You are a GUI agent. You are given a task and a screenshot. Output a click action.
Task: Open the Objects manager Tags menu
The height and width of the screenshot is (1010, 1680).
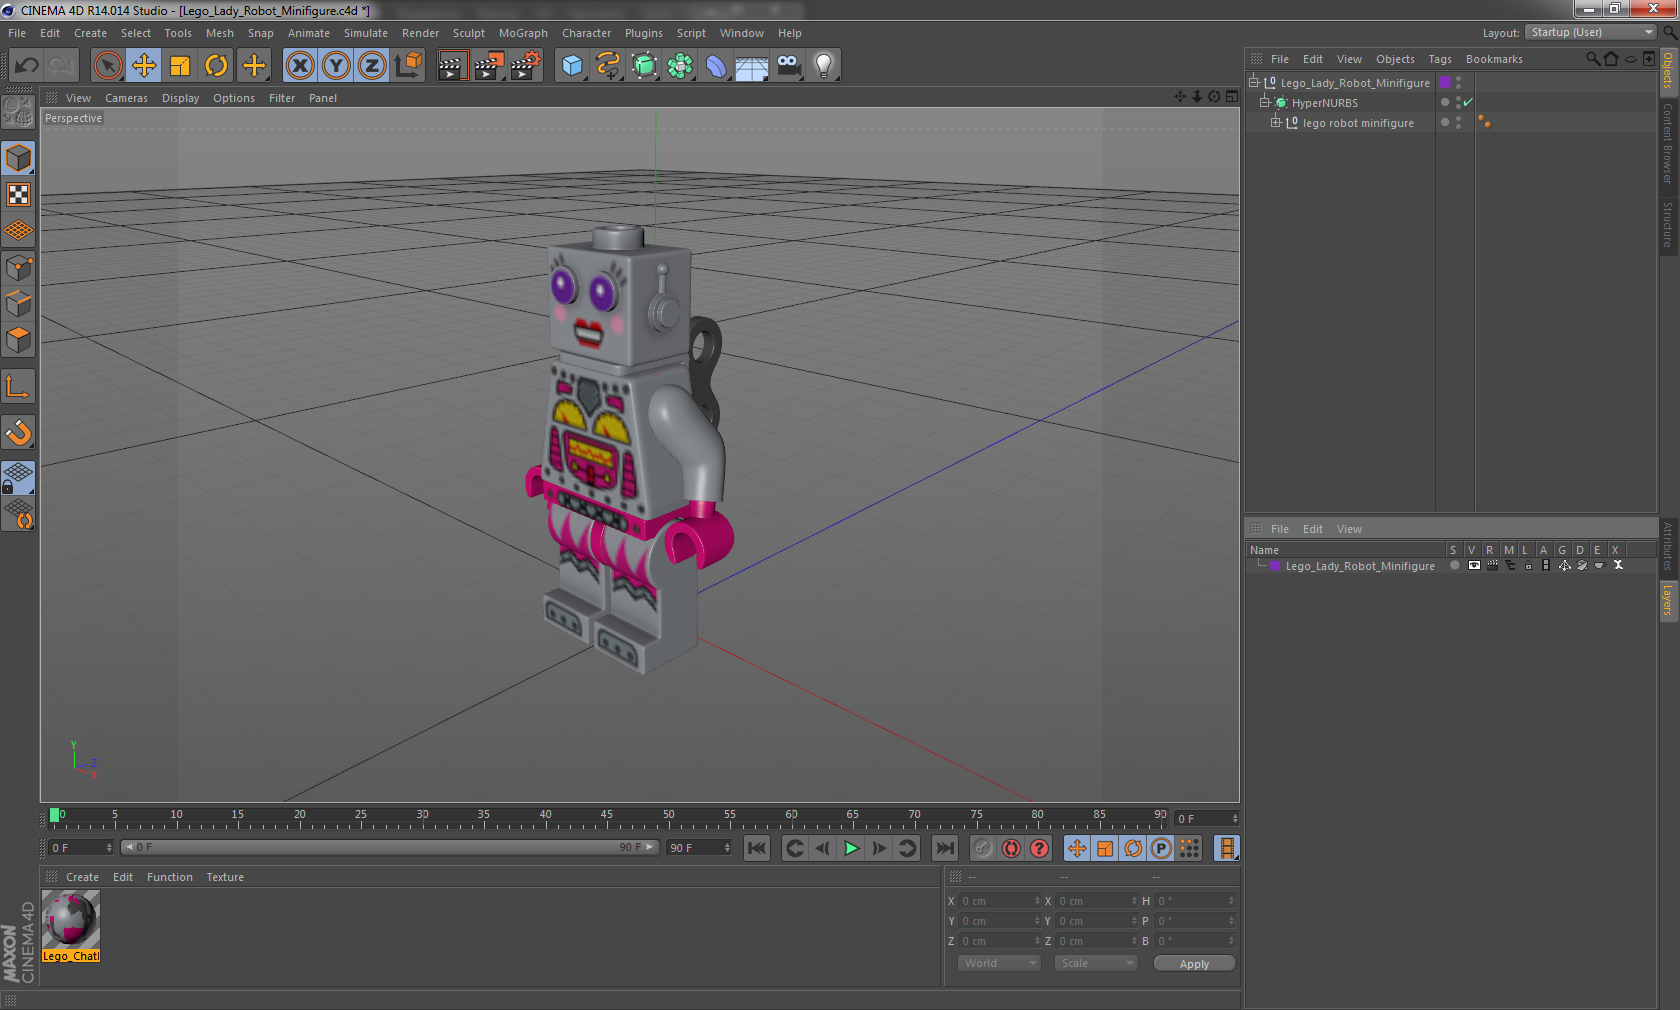1439,59
